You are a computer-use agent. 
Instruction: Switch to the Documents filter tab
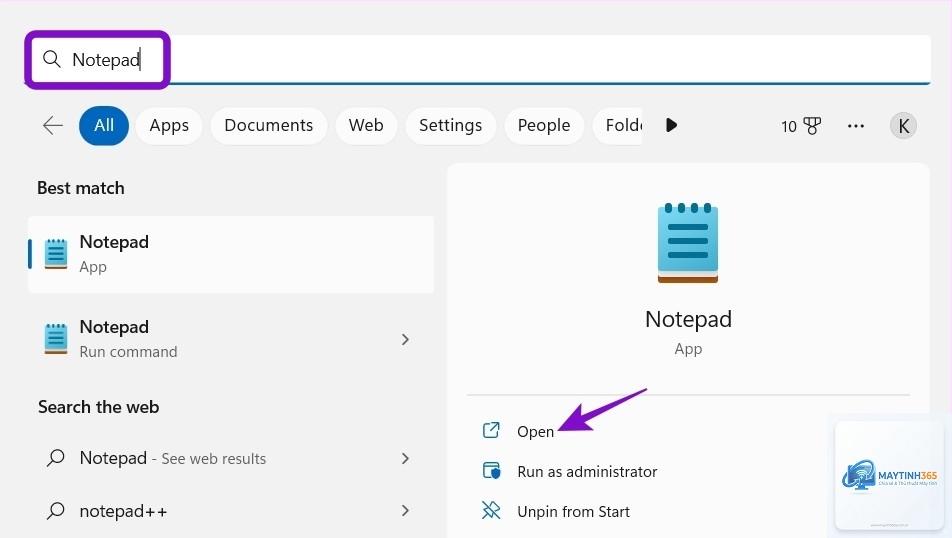pos(268,126)
